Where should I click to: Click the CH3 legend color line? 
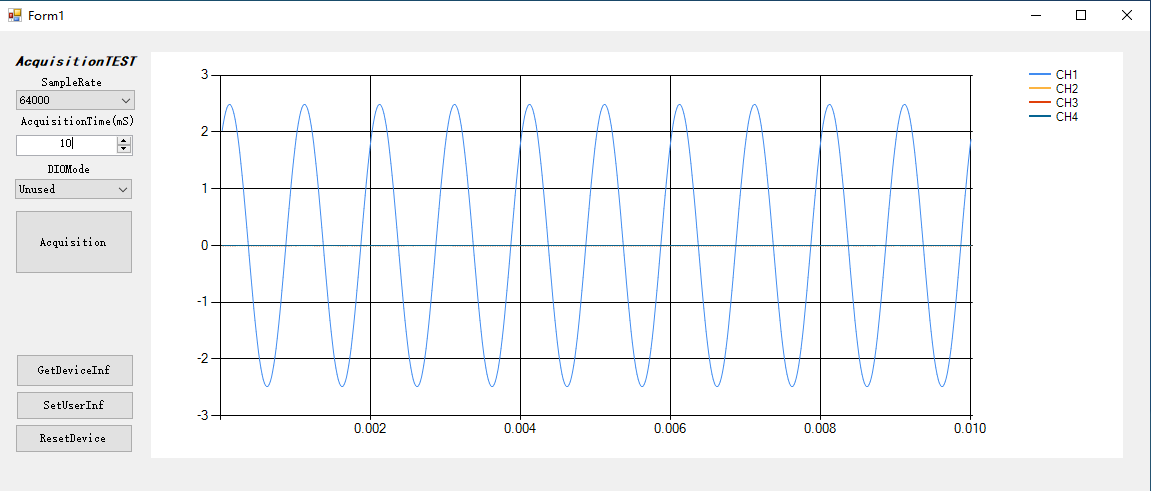coord(1040,103)
